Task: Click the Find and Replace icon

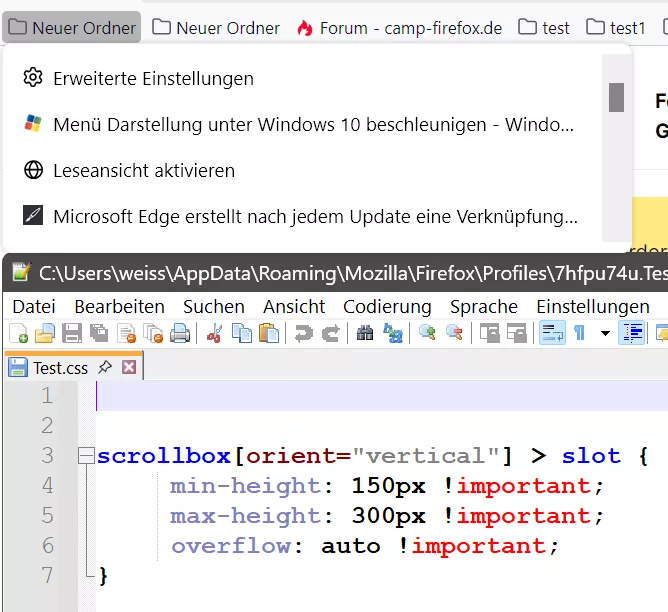Action: click(393, 333)
